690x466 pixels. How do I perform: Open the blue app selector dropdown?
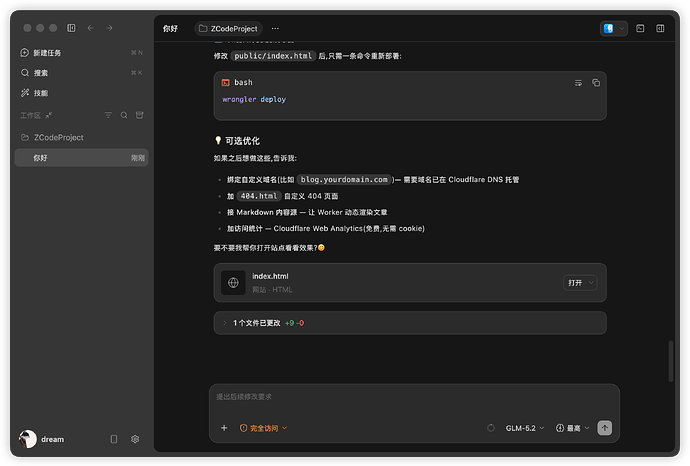(x=613, y=29)
